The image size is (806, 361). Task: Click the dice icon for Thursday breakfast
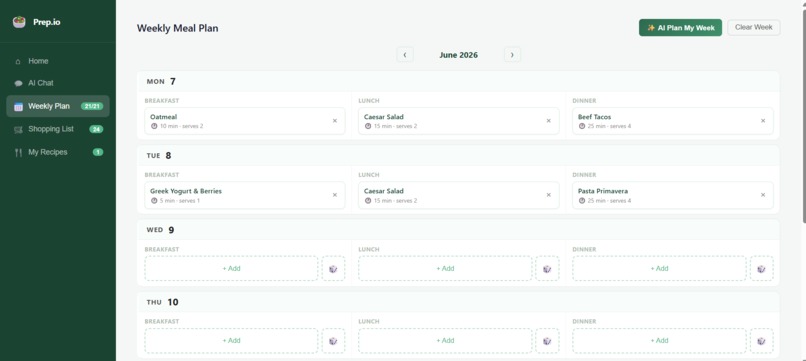pyautogui.click(x=333, y=340)
